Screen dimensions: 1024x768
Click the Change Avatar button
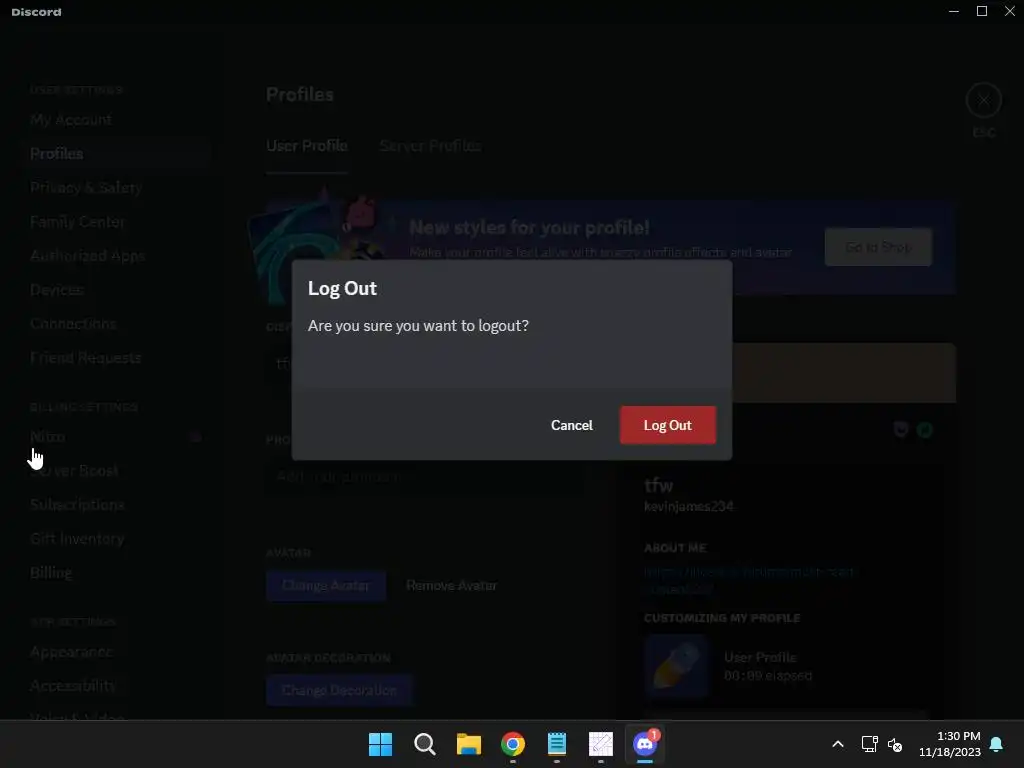coord(325,585)
